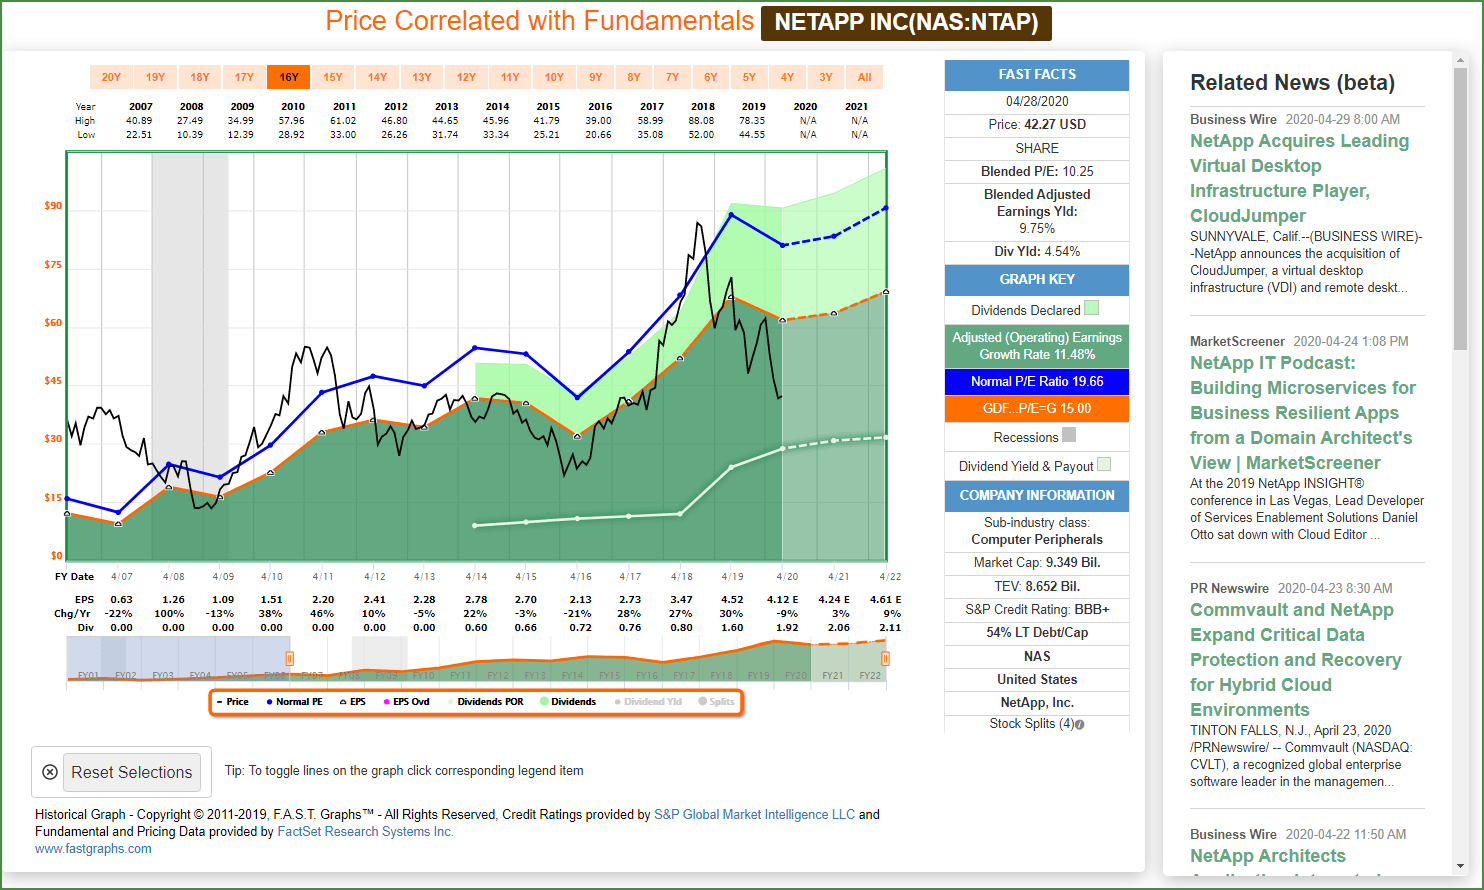The height and width of the screenshot is (890, 1484).
Task: Set chart to 4Y range
Action: coord(787,77)
